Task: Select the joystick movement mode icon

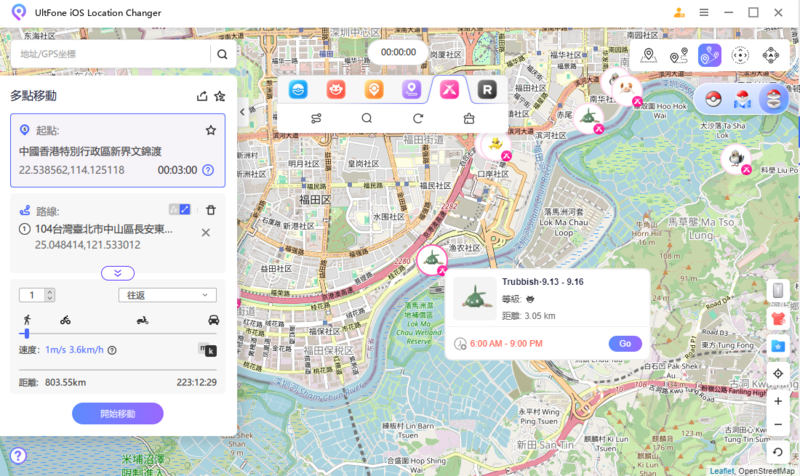Action: (x=740, y=55)
